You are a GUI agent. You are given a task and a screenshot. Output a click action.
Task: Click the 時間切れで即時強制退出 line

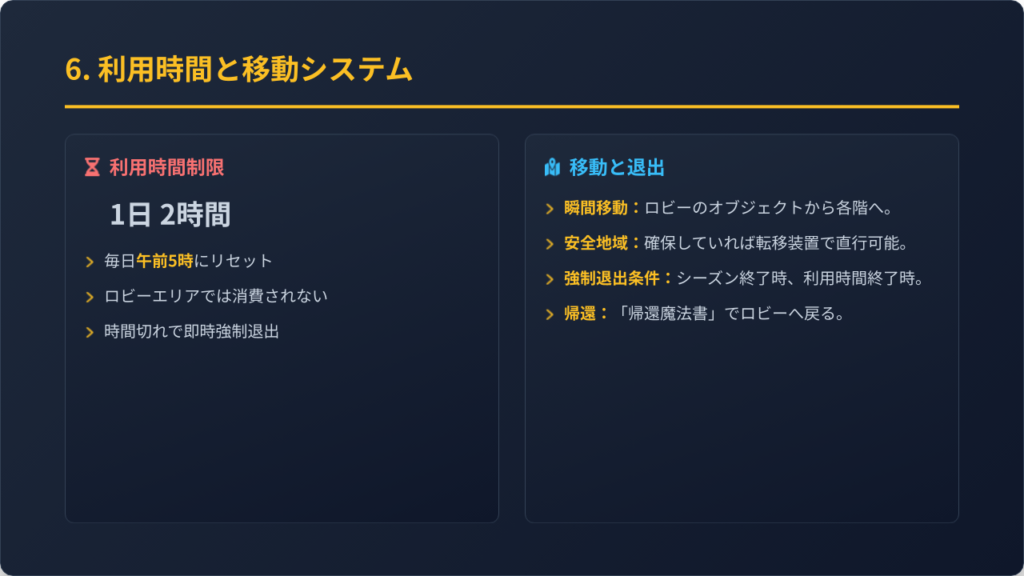coord(191,331)
